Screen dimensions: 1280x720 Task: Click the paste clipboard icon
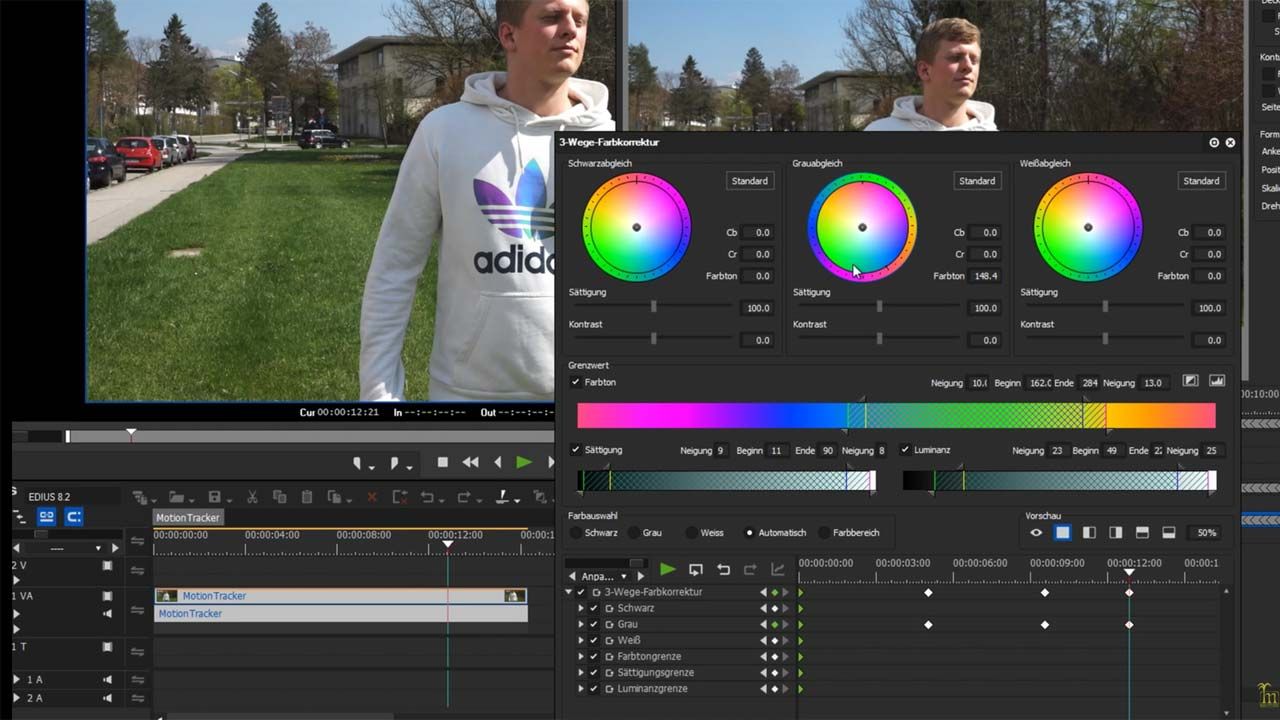pos(307,497)
